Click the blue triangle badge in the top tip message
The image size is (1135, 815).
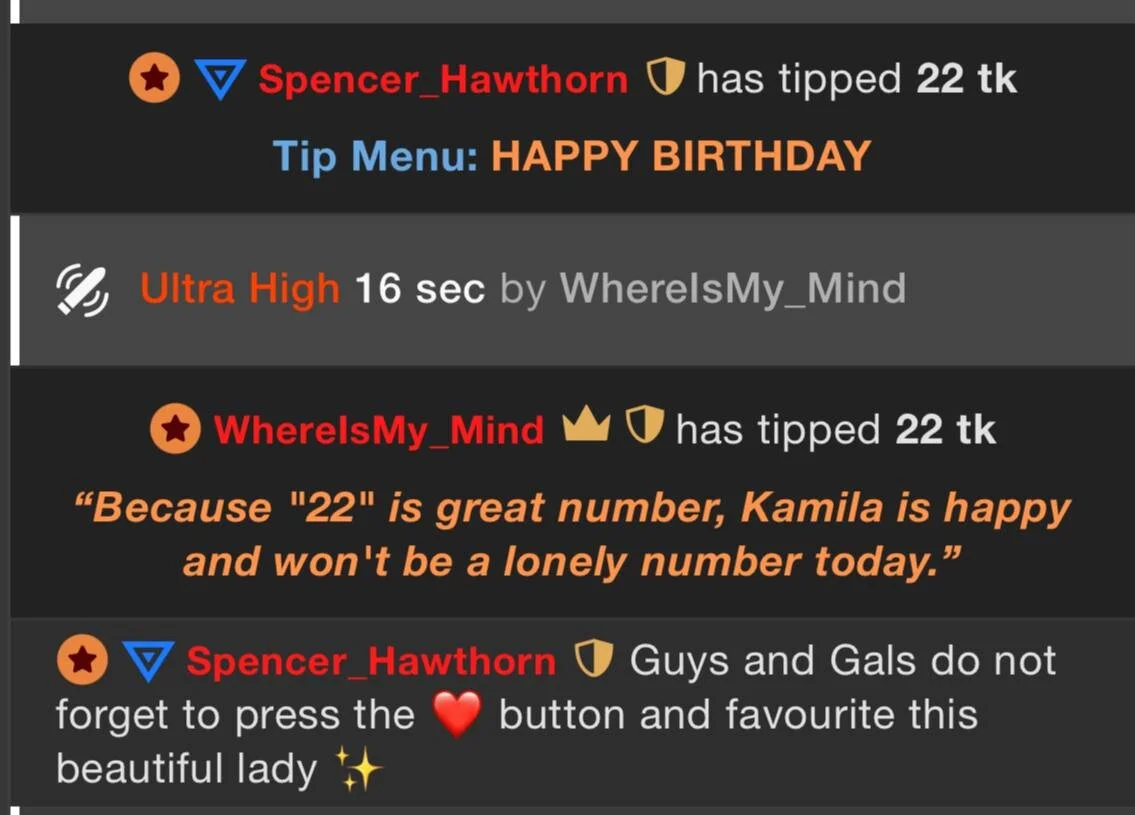[220, 79]
